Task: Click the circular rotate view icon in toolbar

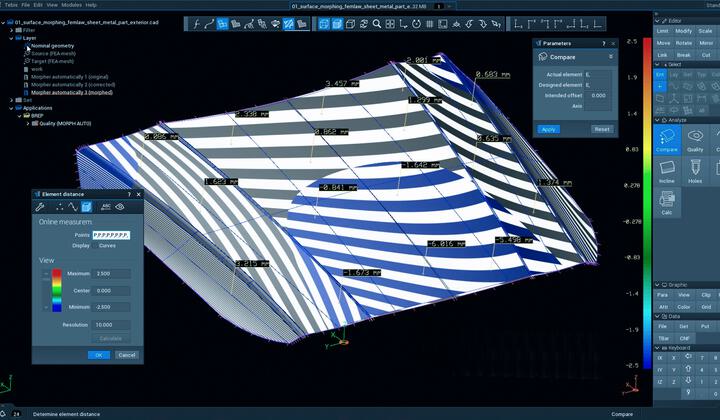Action: point(416,24)
